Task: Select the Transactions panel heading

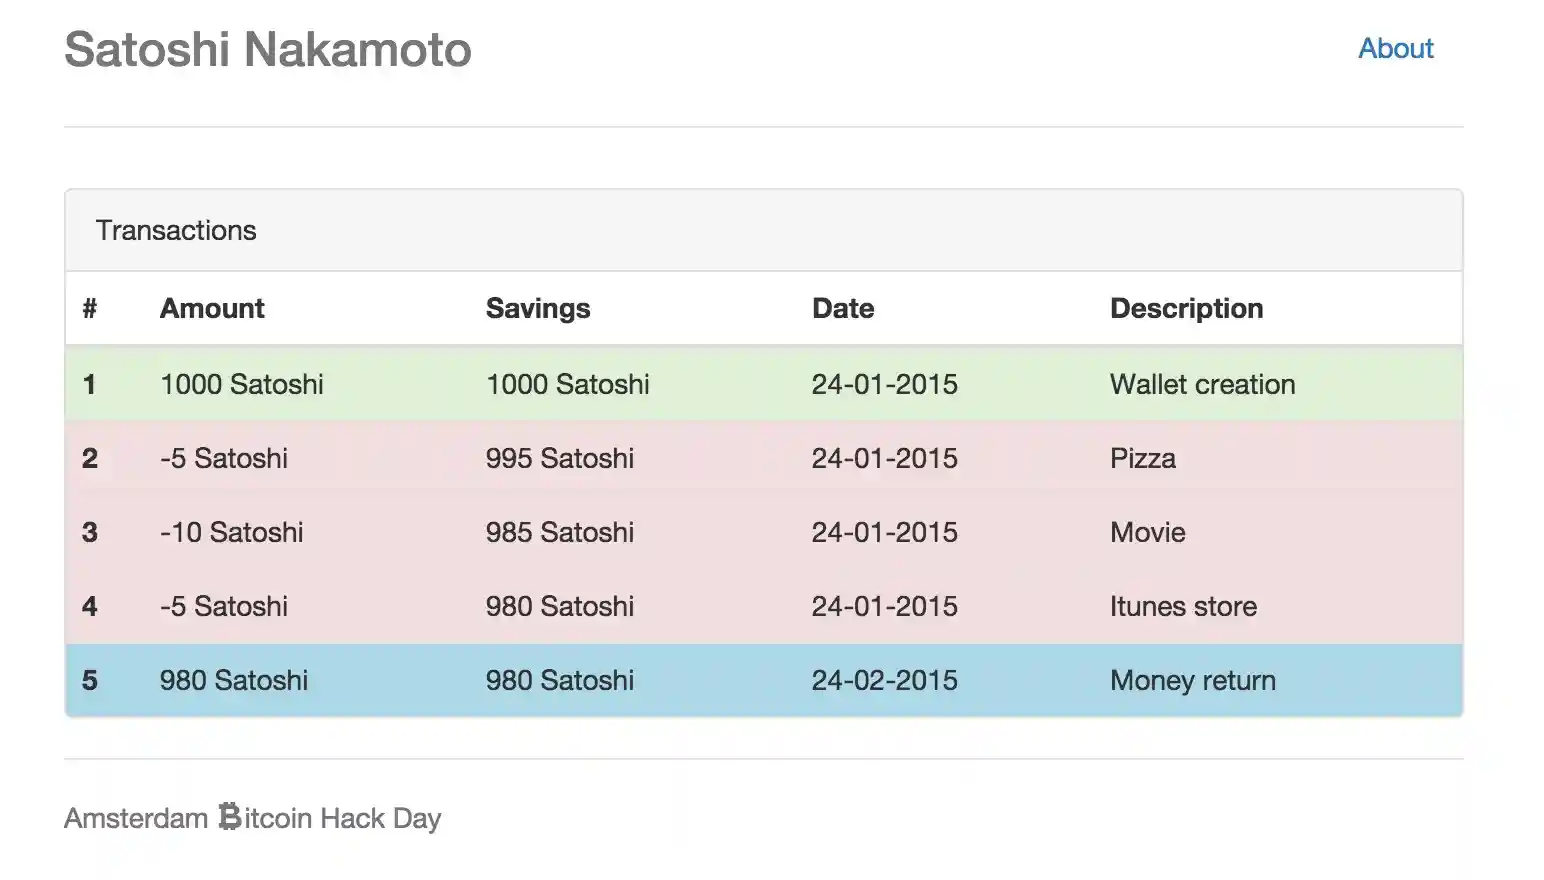Action: (x=176, y=230)
